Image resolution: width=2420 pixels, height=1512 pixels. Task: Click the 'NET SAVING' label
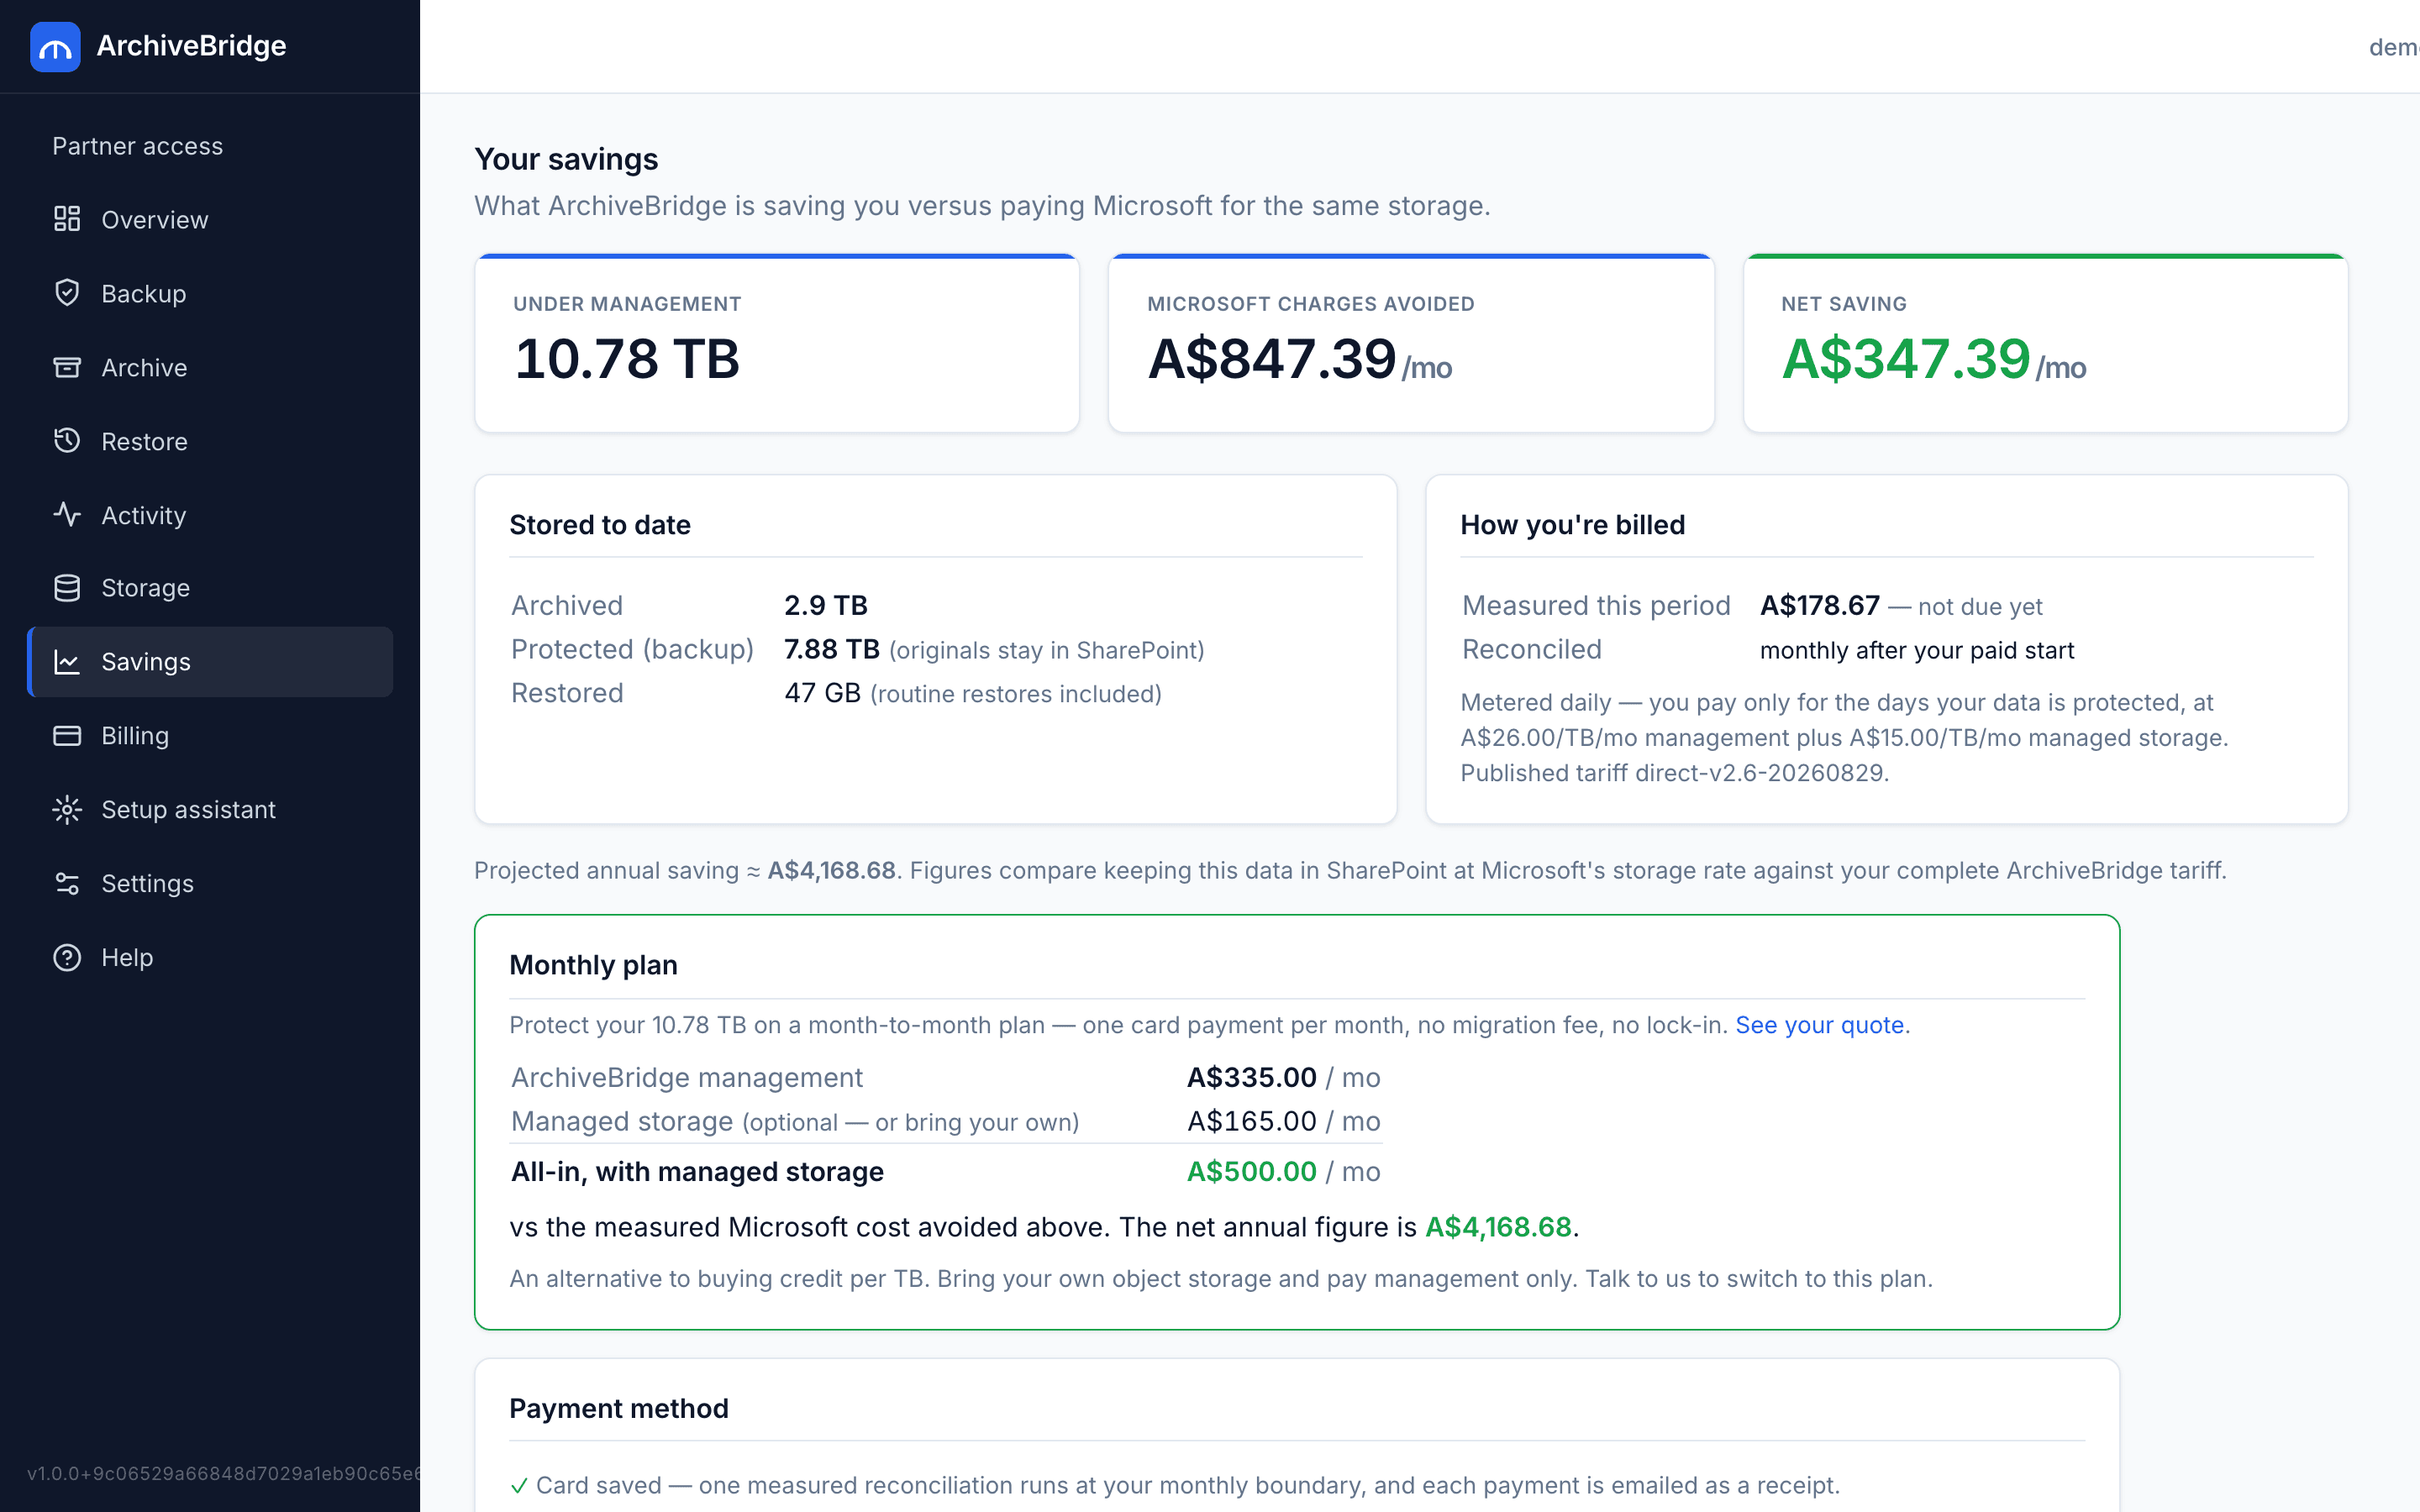click(1843, 304)
